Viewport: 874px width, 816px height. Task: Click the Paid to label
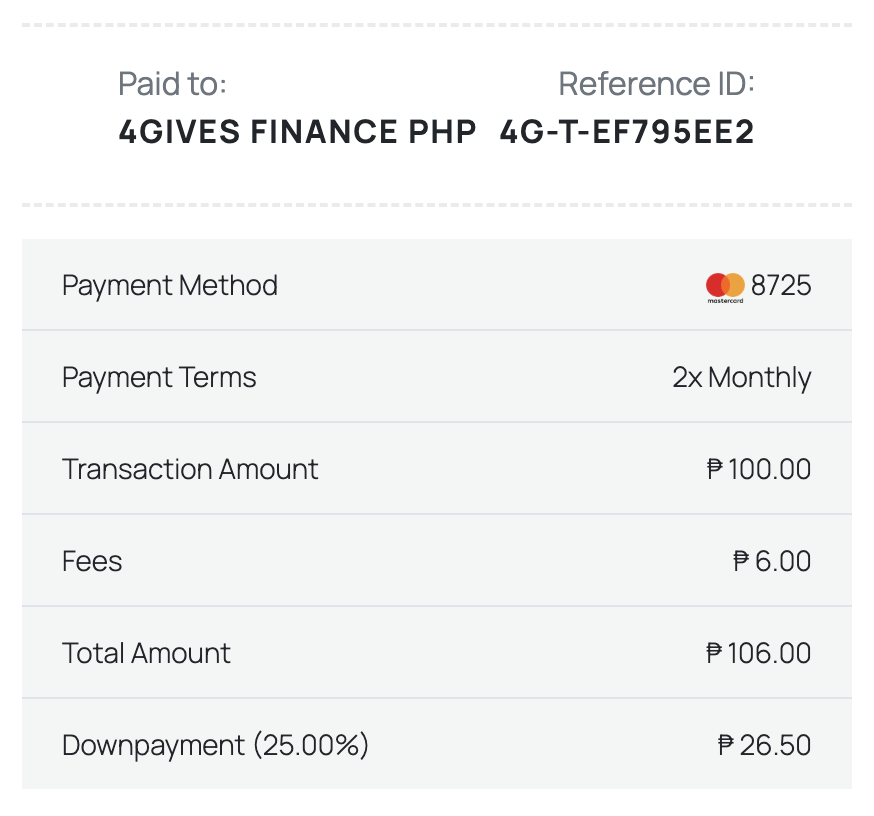[172, 84]
